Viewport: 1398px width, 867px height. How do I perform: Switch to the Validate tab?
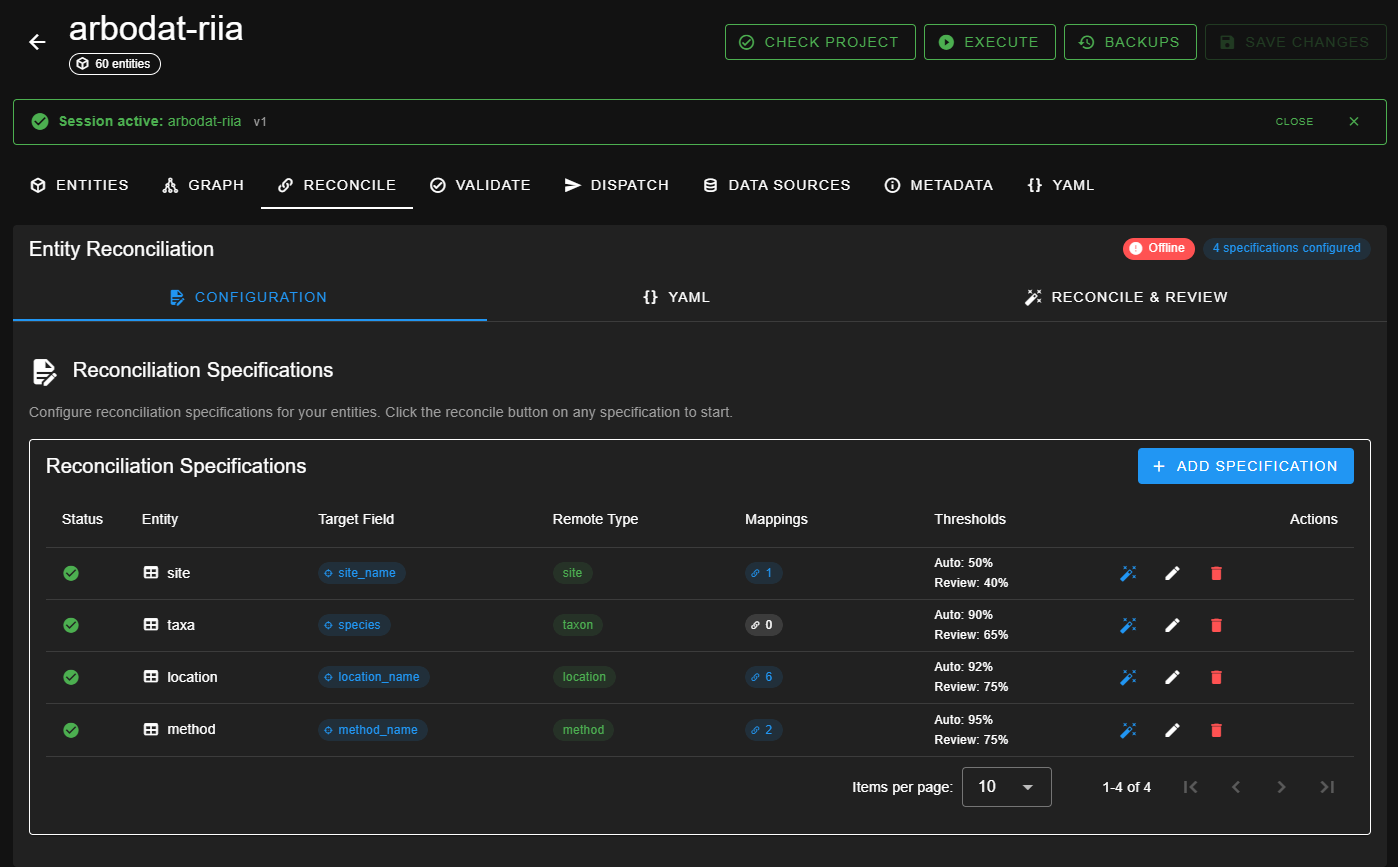click(x=480, y=185)
